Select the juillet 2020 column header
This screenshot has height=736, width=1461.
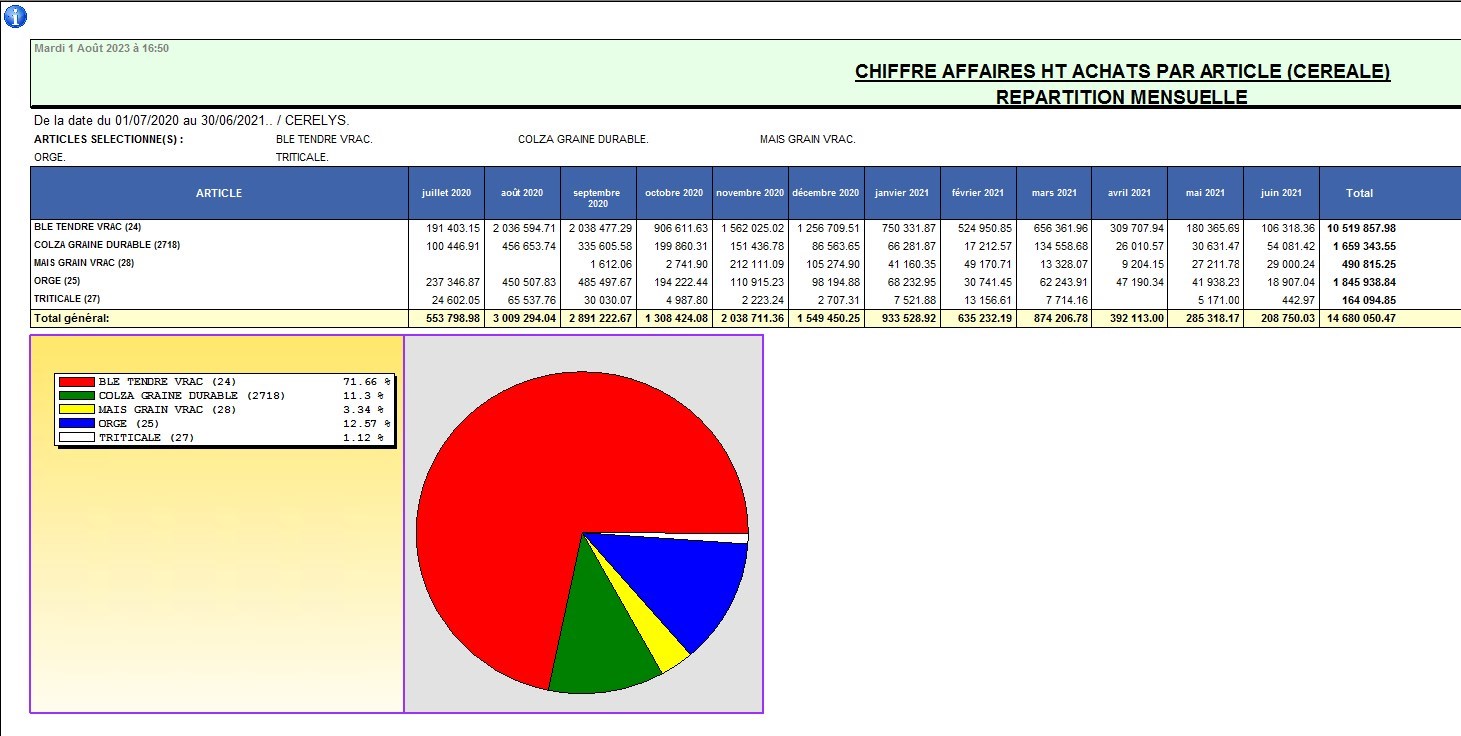[446, 193]
